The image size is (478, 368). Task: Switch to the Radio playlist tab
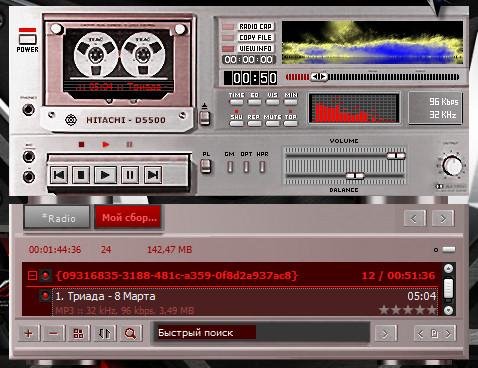(57, 218)
